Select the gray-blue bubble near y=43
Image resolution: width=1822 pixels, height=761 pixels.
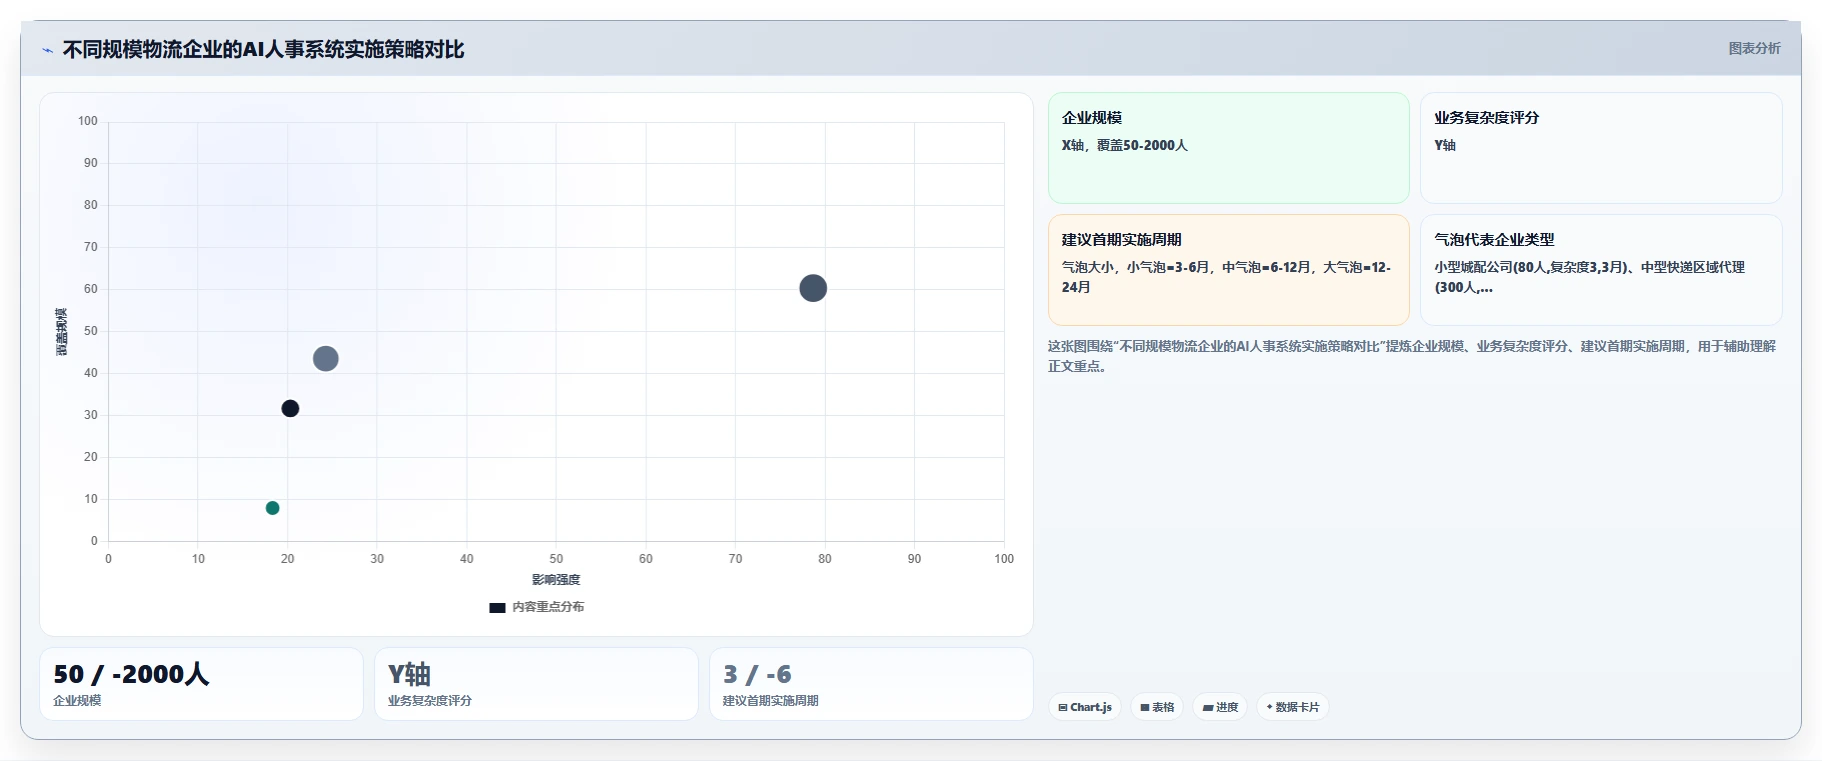[x=325, y=358]
